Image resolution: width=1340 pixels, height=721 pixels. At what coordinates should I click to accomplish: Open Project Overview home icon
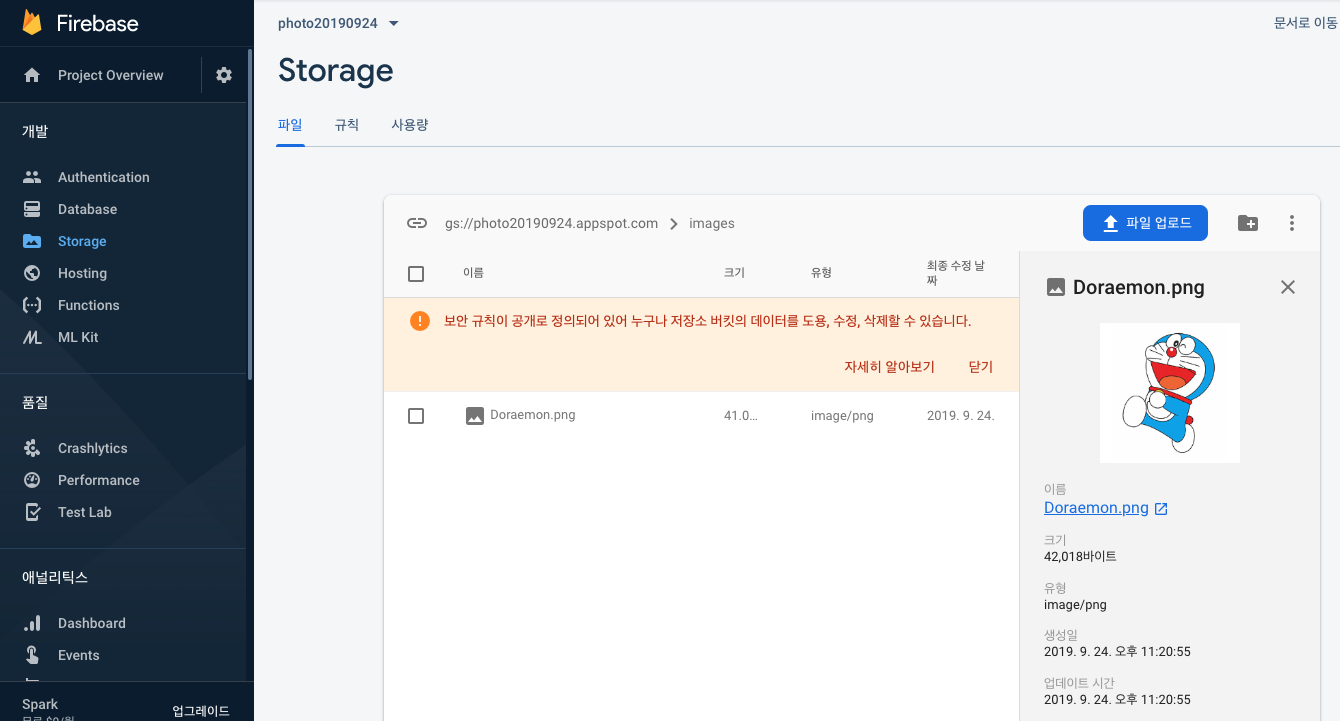click(32, 75)
